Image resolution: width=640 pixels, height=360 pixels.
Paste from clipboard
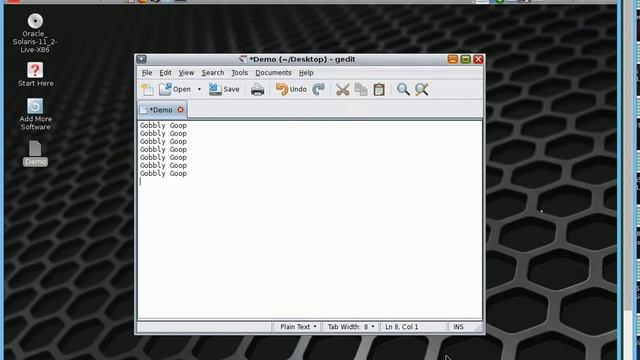coord(379,89)
